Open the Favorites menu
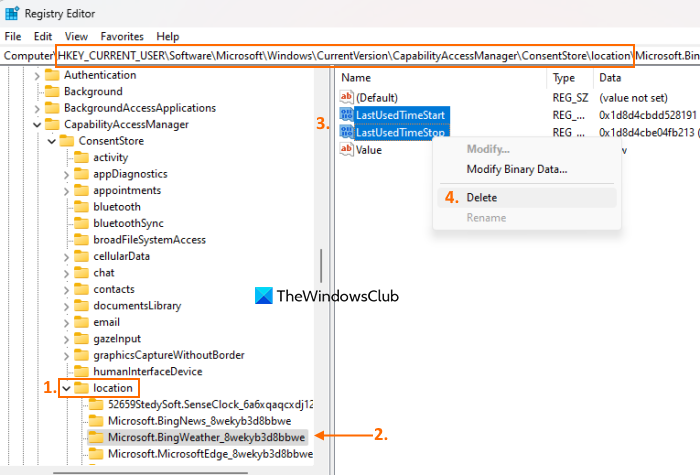The image size is (700, 475). [122, 37]
